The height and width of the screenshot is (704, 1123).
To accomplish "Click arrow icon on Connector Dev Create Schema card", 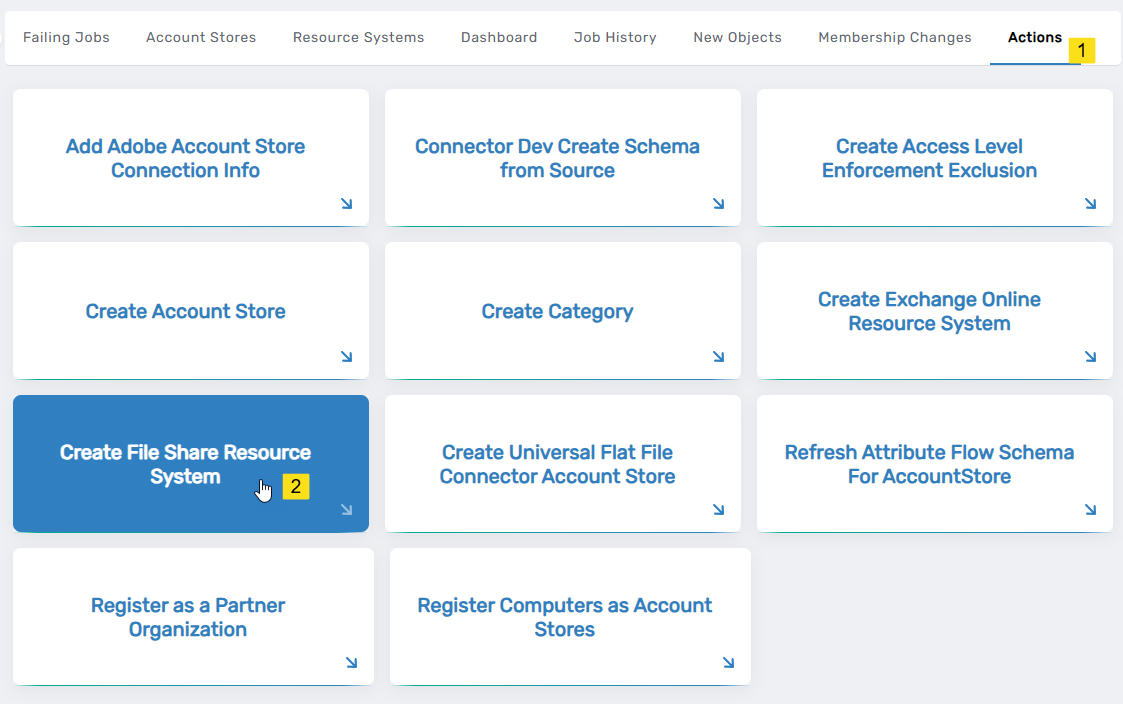I will [x=718, y=204].
